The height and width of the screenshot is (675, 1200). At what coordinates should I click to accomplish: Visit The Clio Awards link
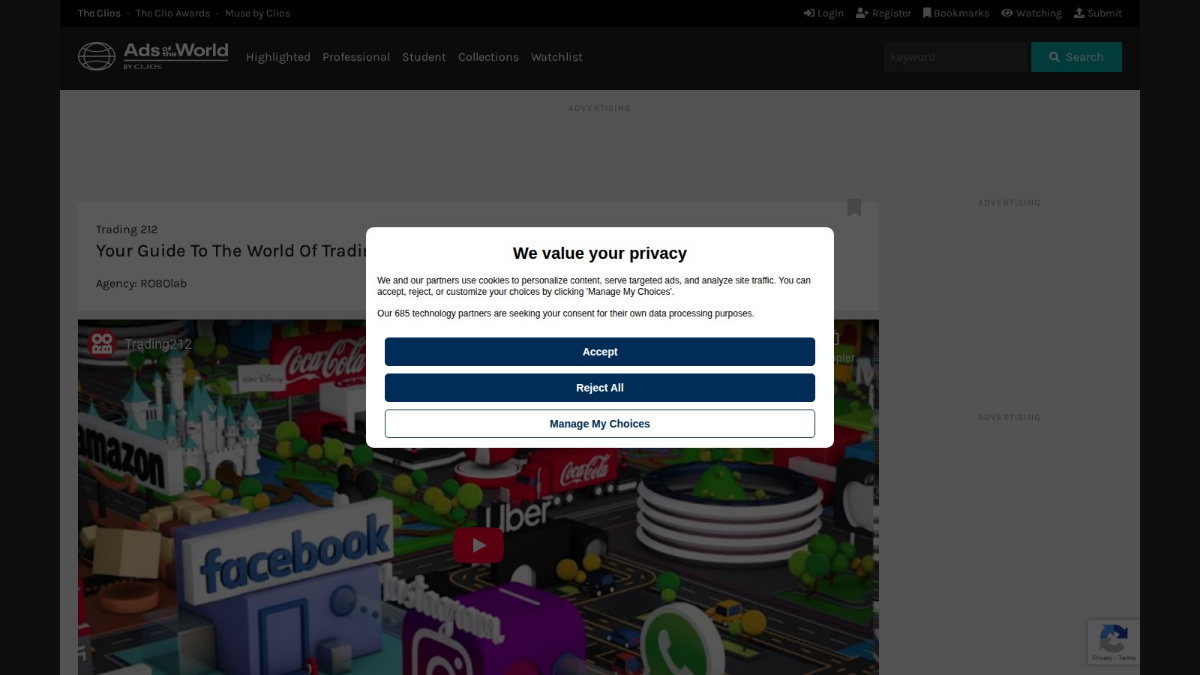click(173, 13)
